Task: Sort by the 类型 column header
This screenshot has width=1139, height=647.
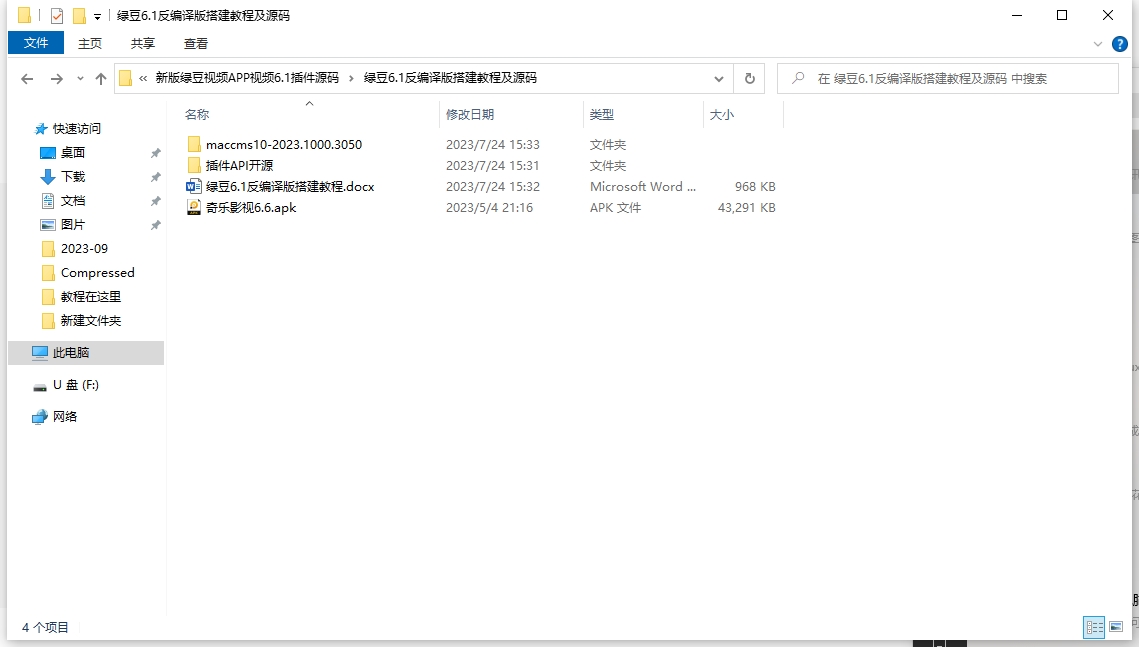Action: coord(601,114)
